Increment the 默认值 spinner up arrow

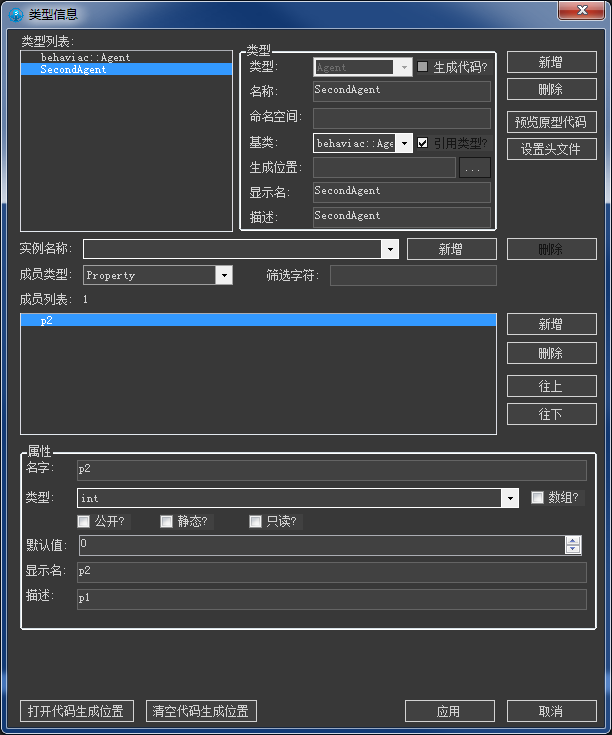pos(573,541)
